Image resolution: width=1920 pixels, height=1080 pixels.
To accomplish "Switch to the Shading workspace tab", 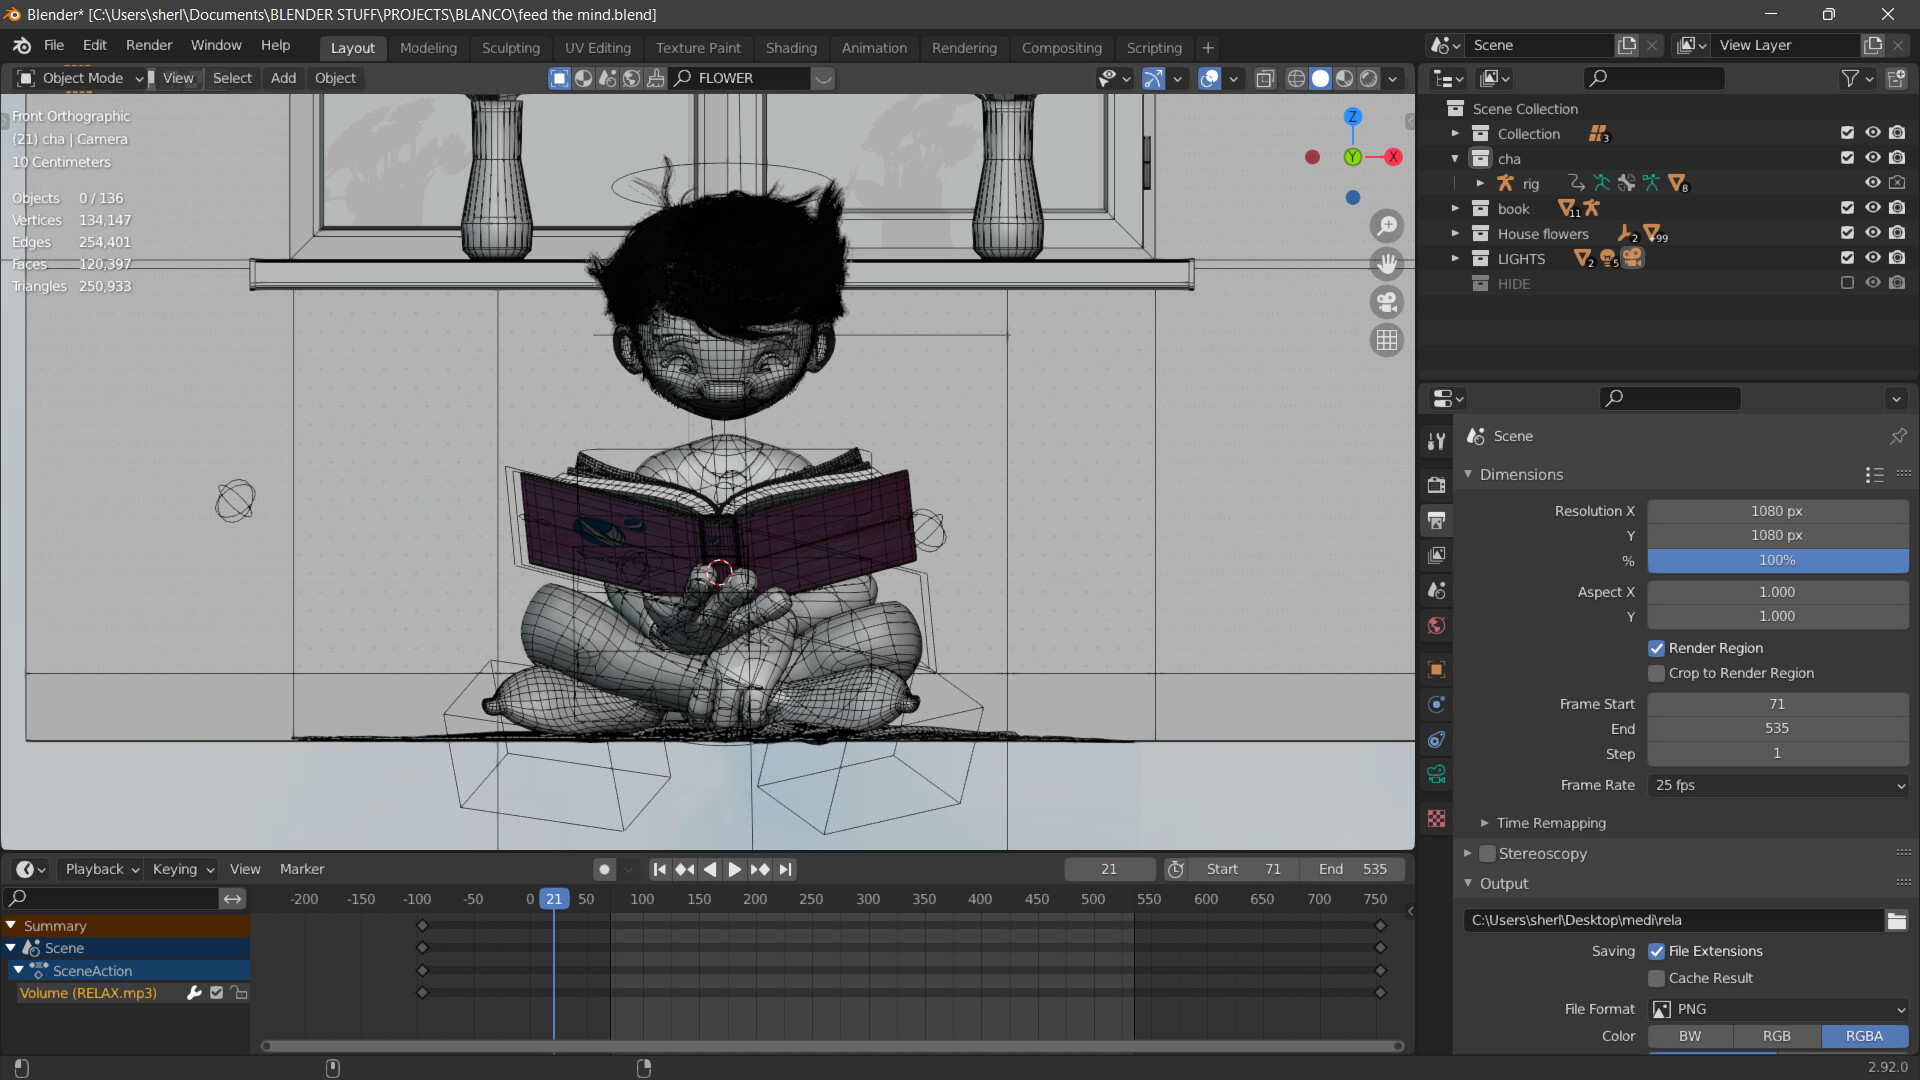I will pyautogui.click(x=790, y=48).
